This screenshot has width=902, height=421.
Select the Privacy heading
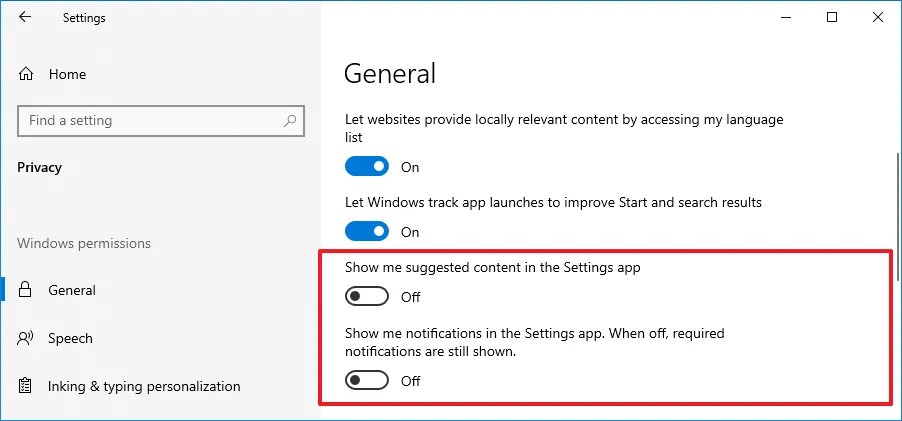point(40,167)
